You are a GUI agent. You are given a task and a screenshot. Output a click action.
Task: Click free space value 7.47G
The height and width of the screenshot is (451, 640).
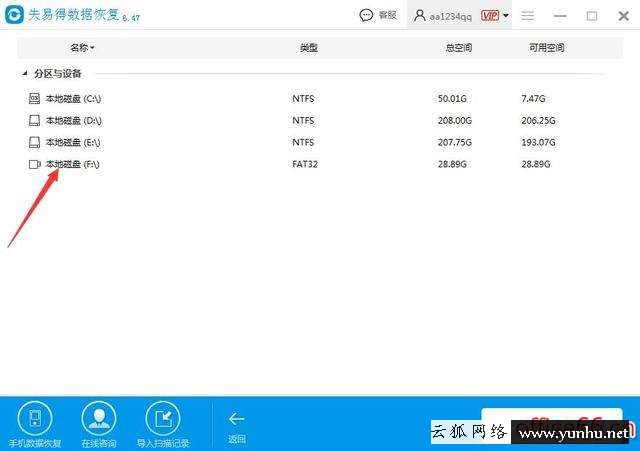click(533, 99)
